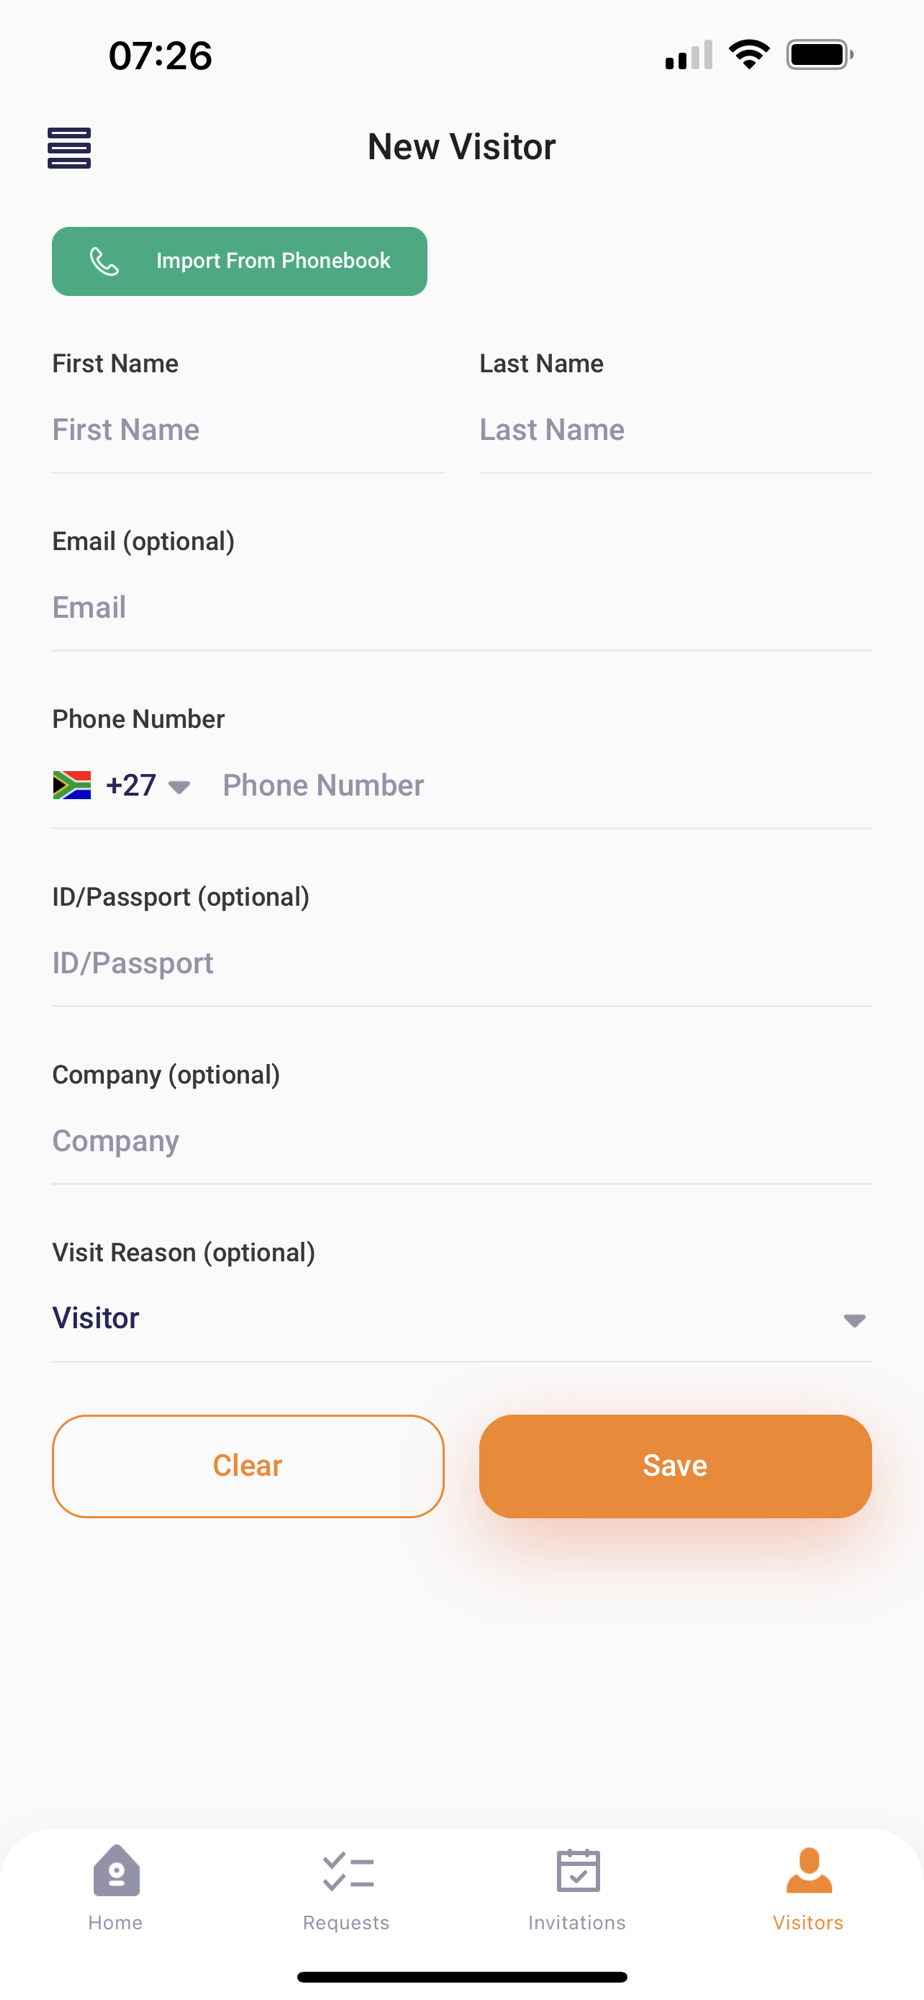Switch to the Requests tab label
This screenshot has height=2000, width=924.
346,1922
